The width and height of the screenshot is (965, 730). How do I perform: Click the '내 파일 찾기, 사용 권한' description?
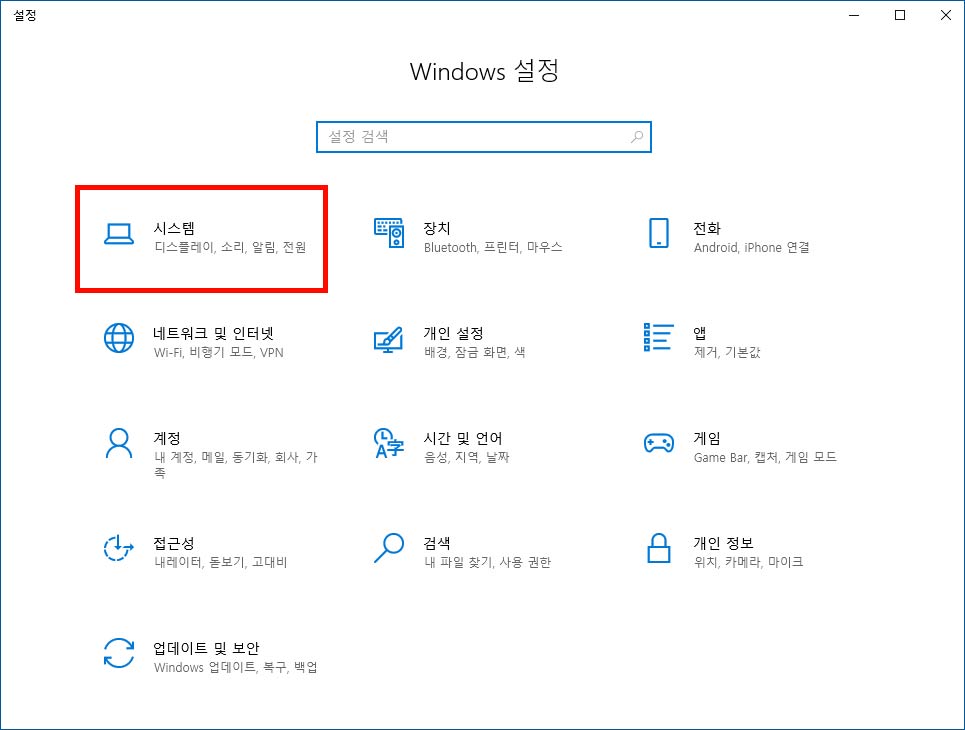(487, 562)
